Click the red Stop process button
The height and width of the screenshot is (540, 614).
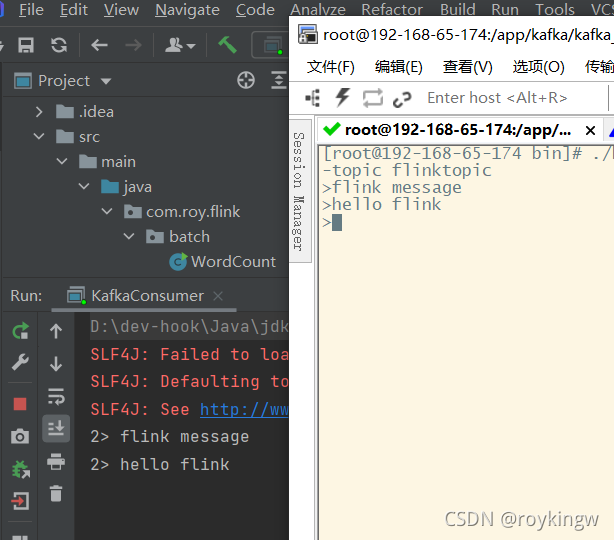[20, 404]
